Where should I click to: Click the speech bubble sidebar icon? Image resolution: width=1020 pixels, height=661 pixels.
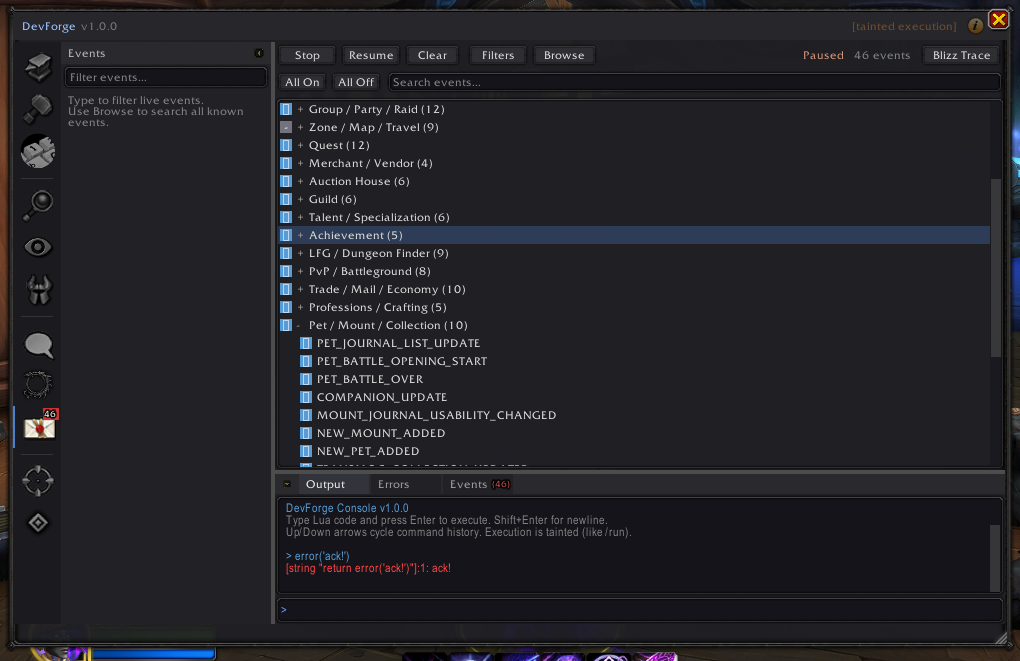pos(37,345)
